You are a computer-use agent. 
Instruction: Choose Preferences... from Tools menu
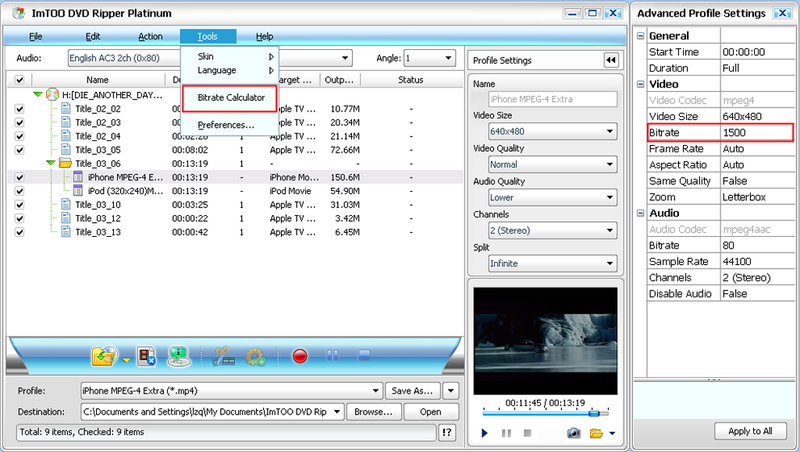[x=226, y=125]
